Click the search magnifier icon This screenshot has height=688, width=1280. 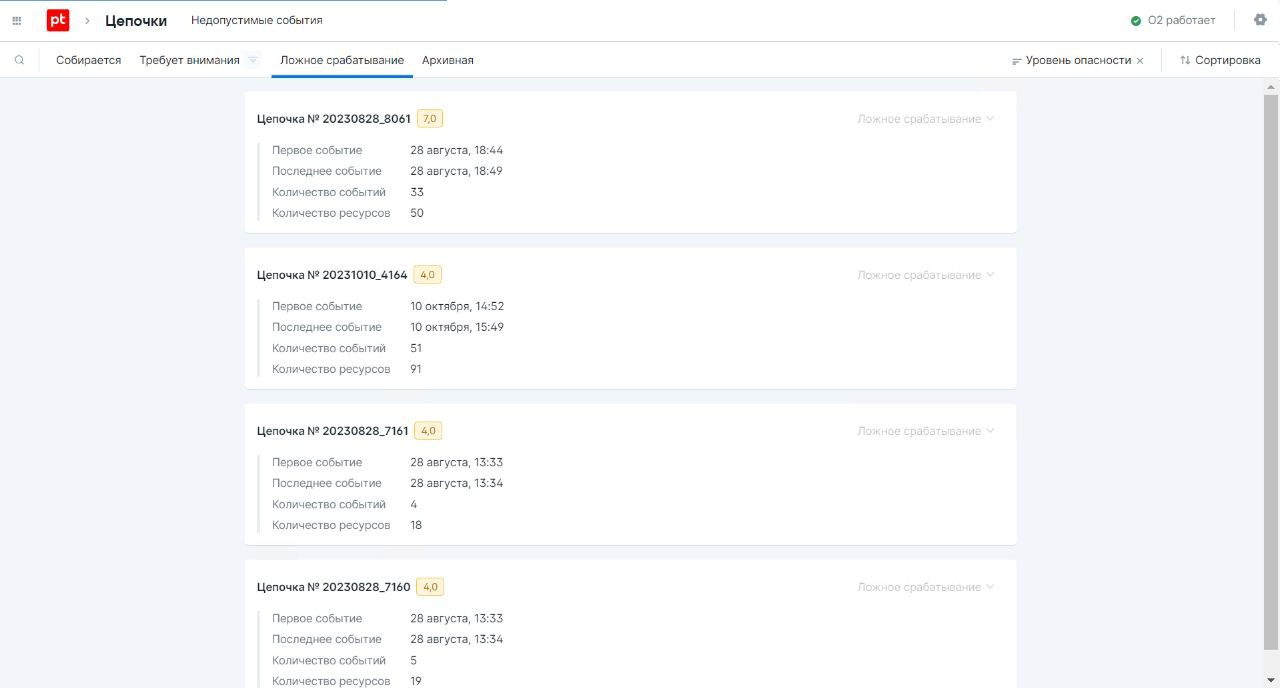19,60
